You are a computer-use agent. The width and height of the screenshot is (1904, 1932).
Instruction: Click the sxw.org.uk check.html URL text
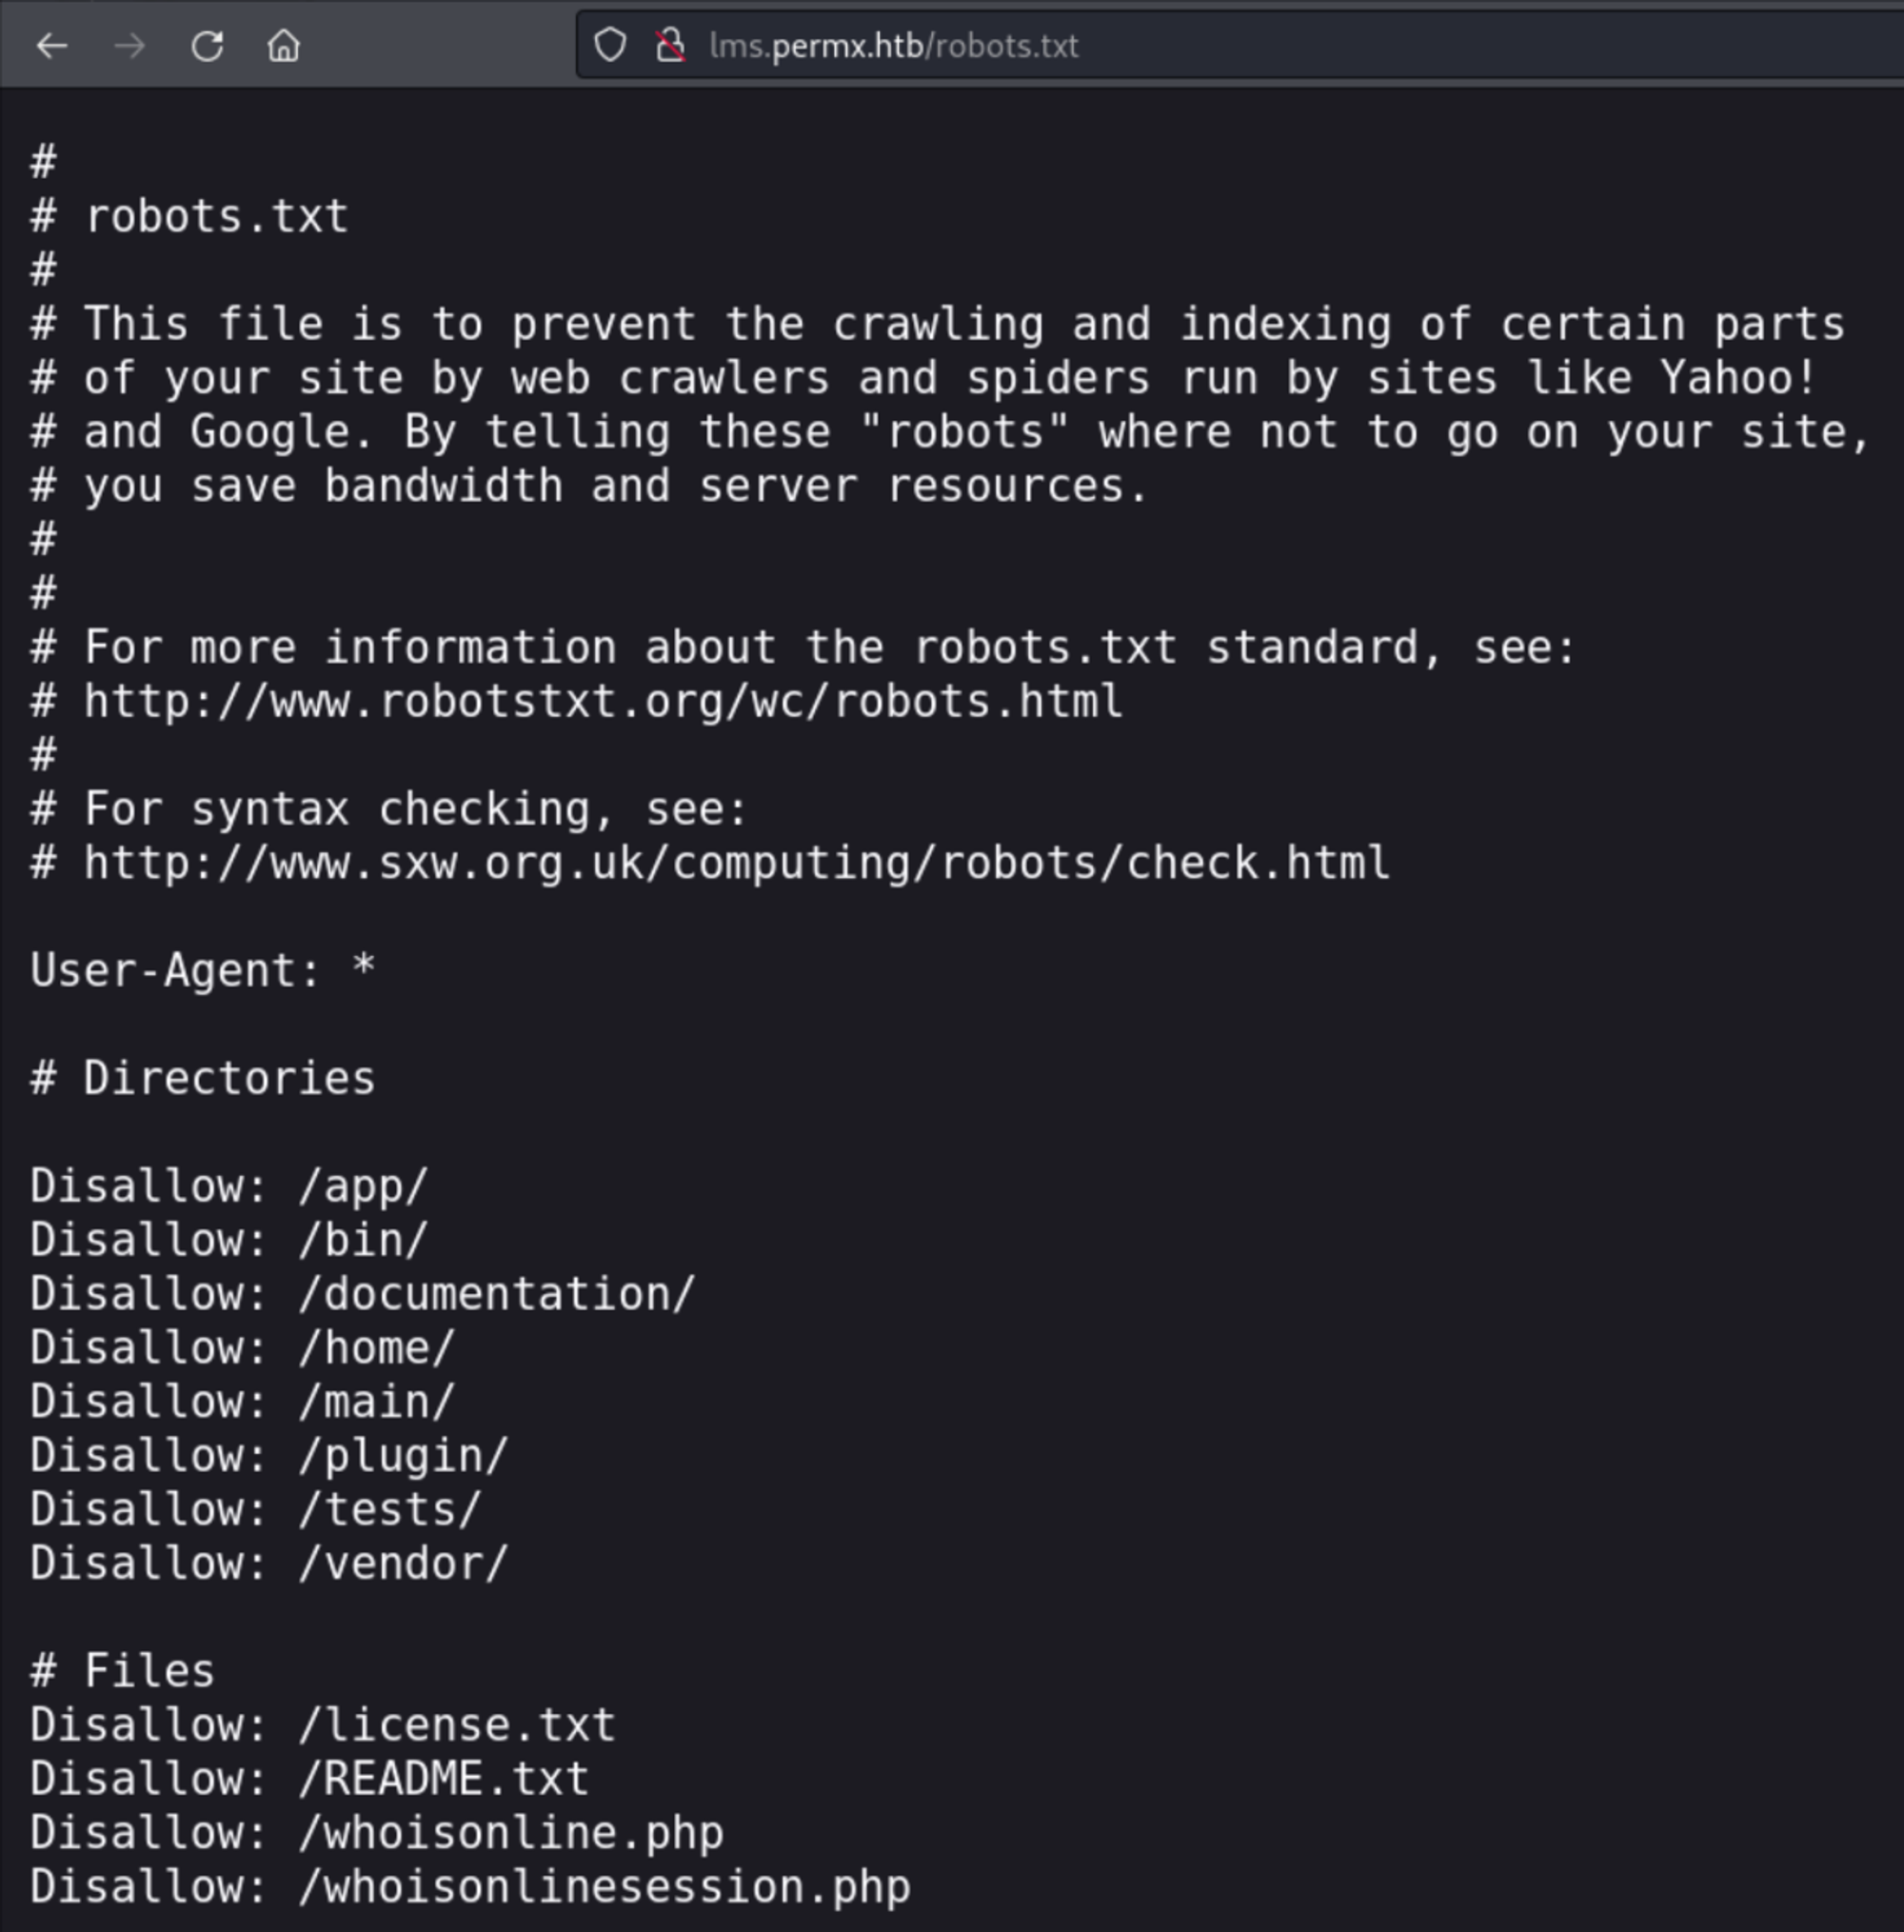(736, 864)
